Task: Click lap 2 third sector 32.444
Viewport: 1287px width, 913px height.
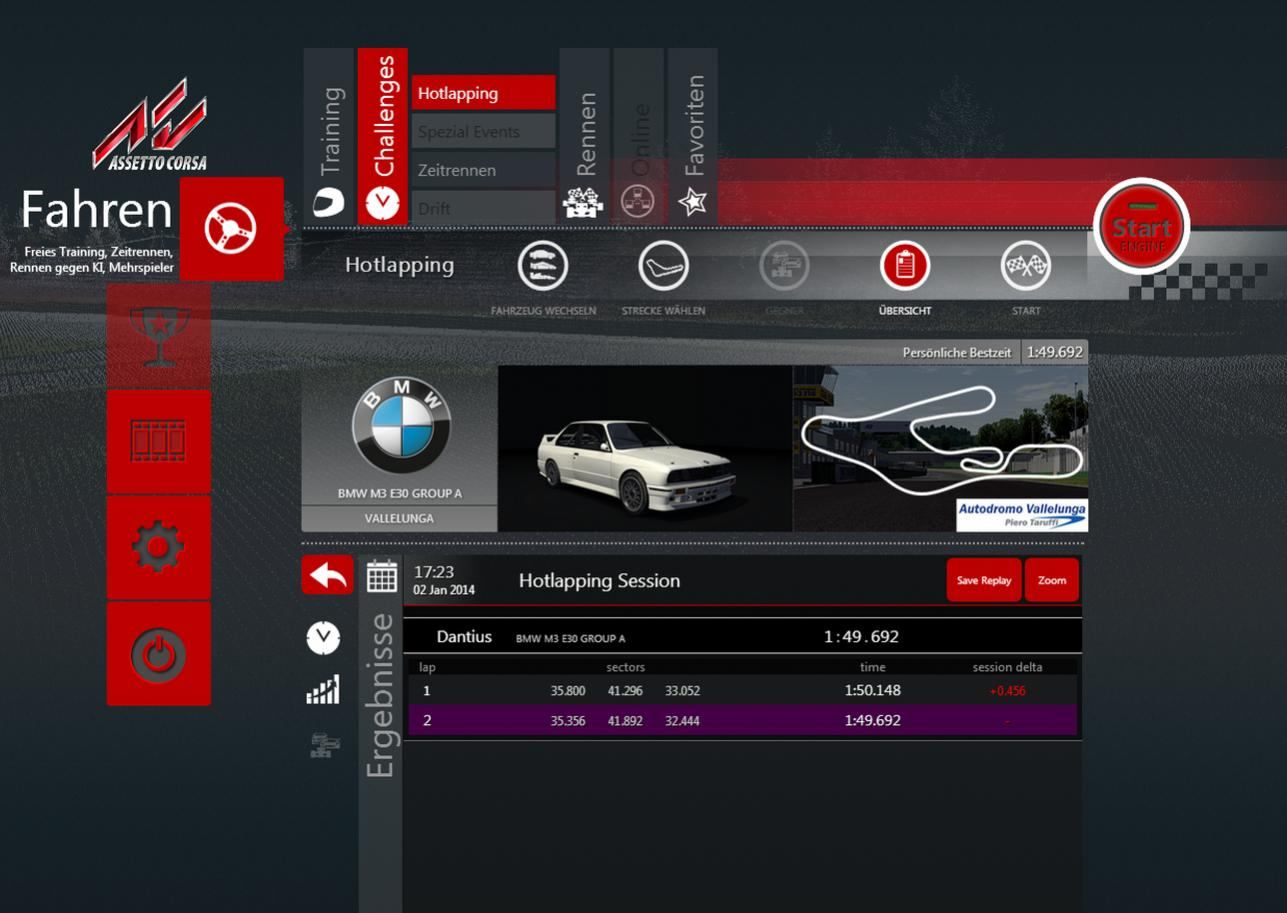Action: pos(682,721)
